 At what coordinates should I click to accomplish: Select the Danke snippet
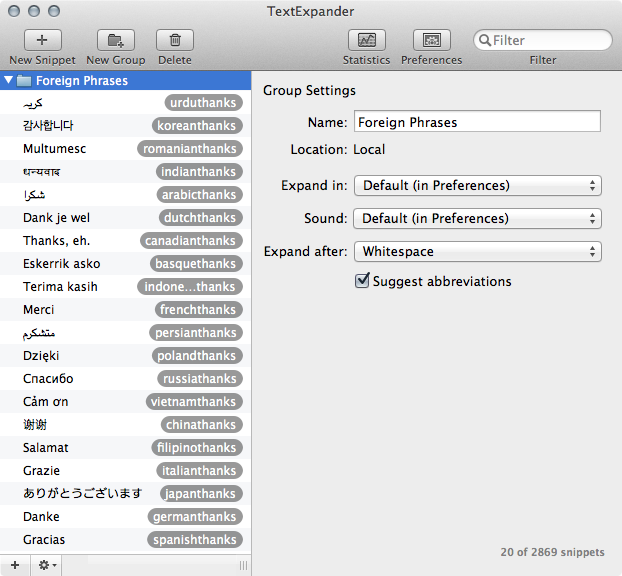[x=125, y=516]
